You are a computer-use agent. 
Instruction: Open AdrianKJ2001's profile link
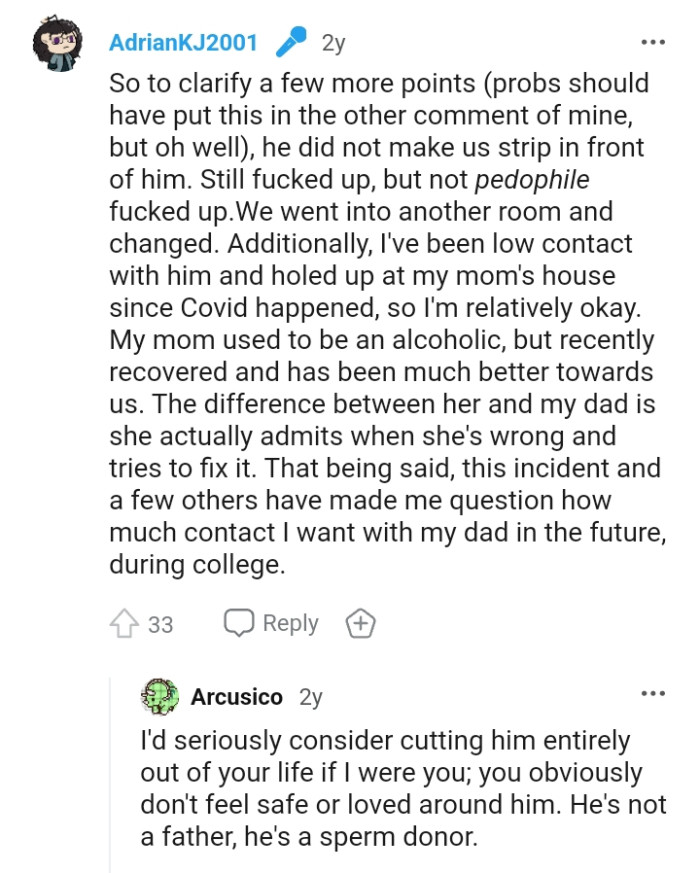pos(183,41)
